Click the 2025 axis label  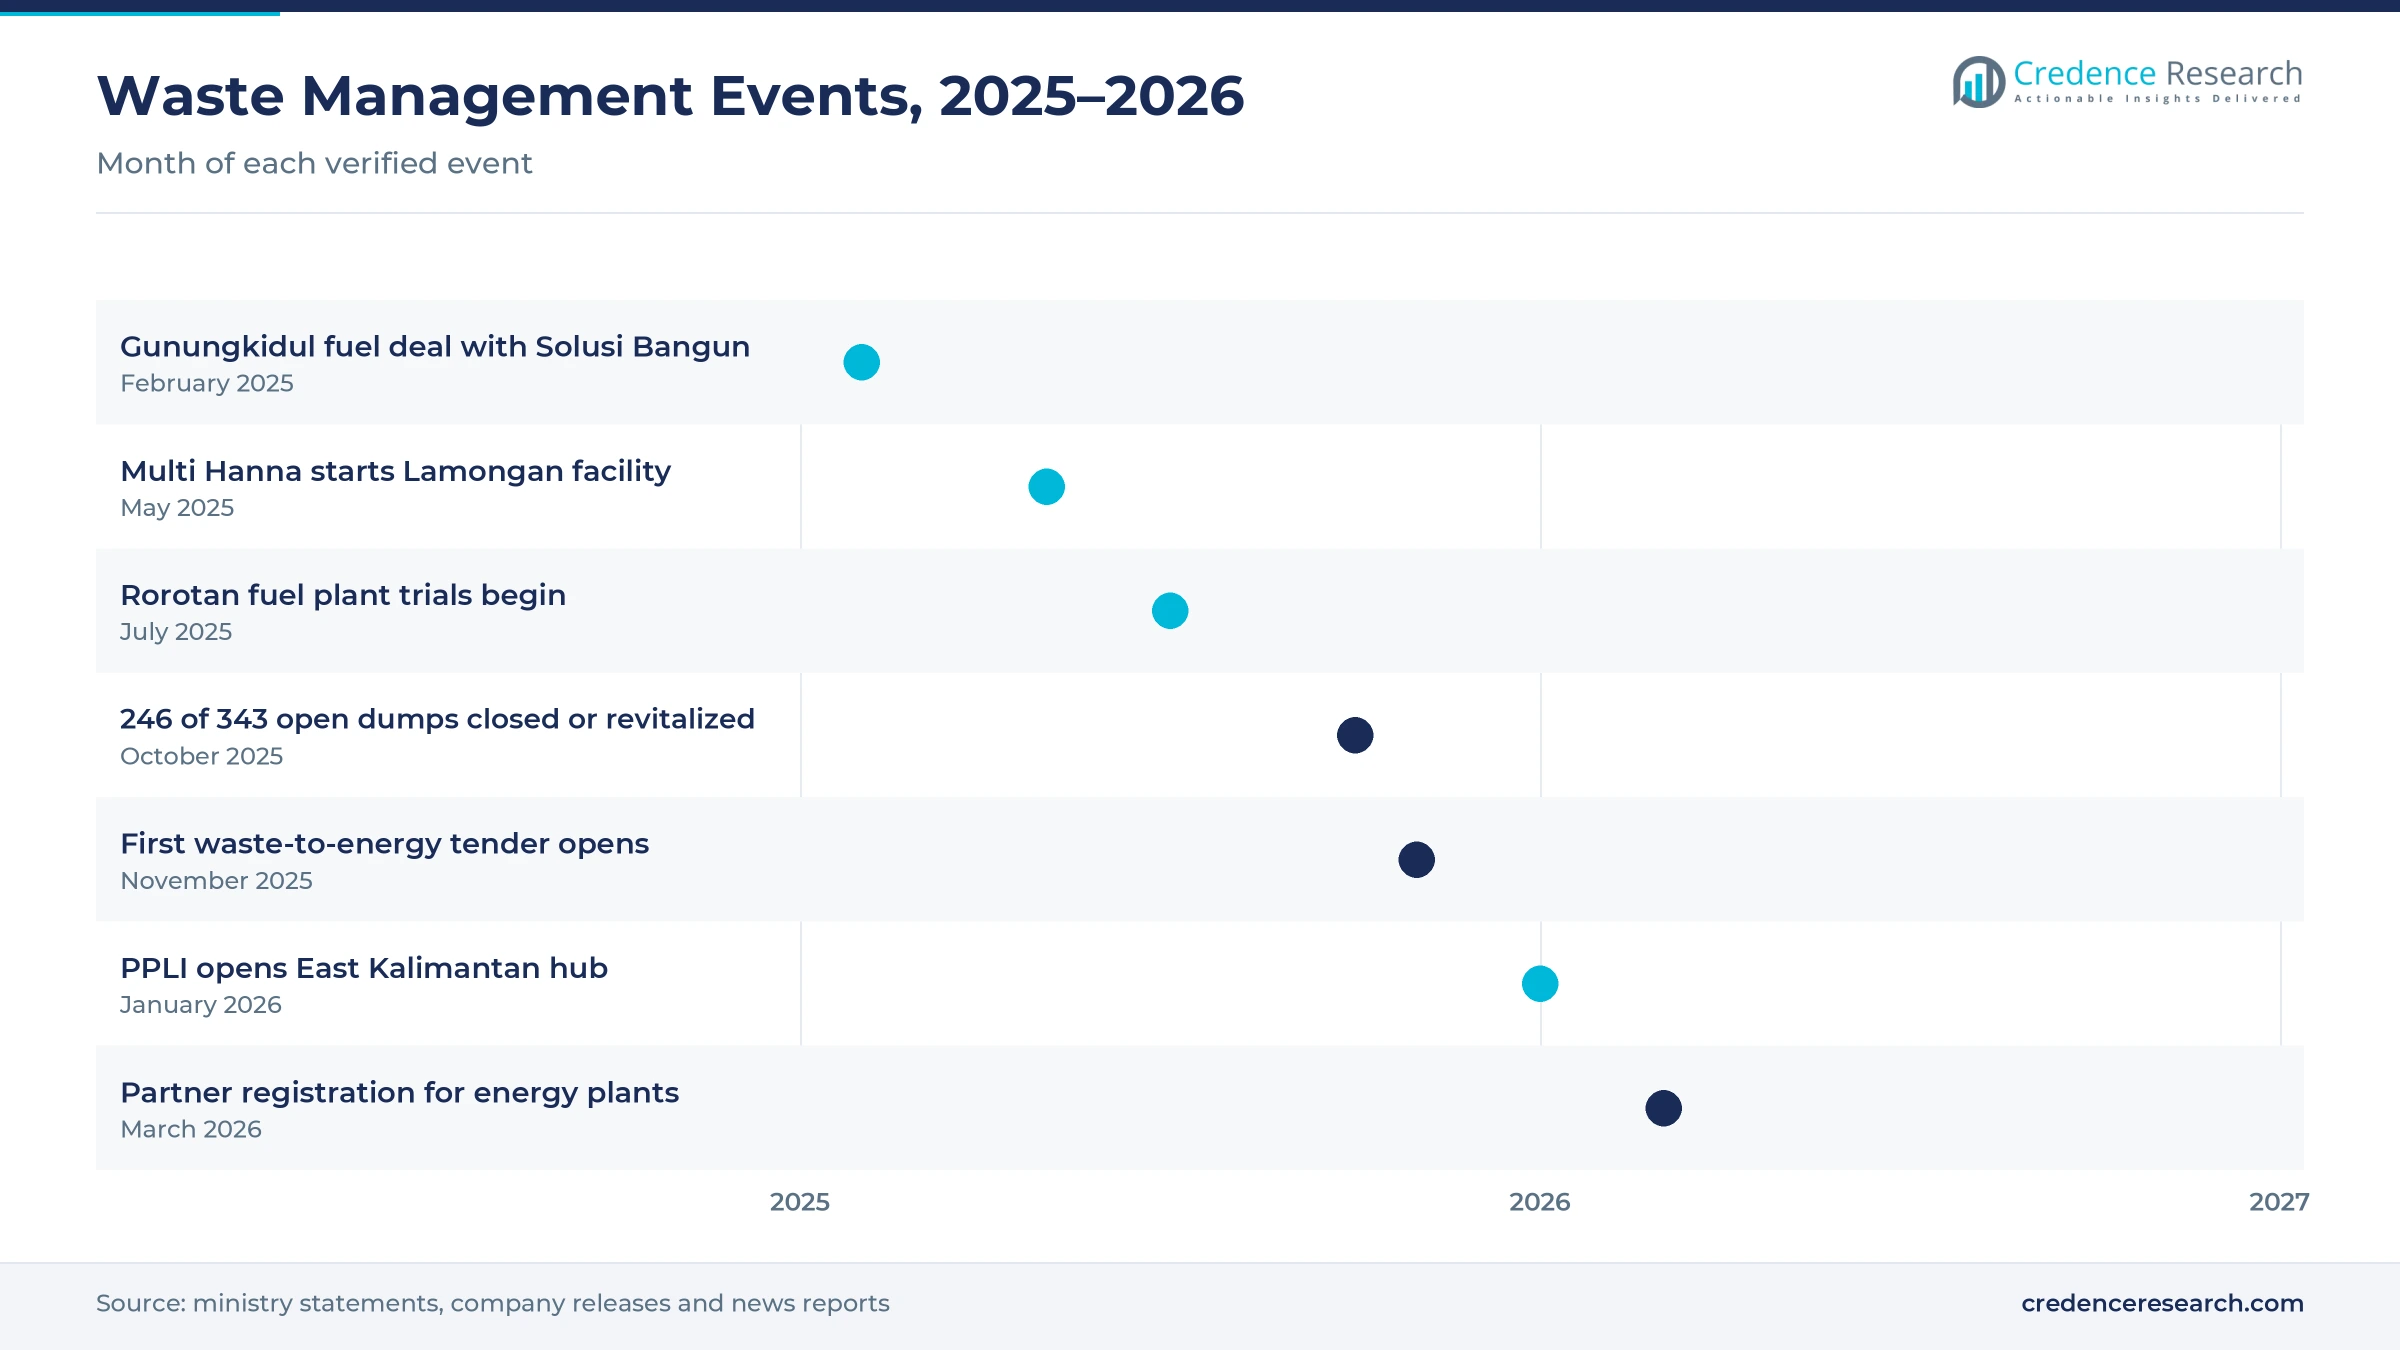coord(800,1202)
